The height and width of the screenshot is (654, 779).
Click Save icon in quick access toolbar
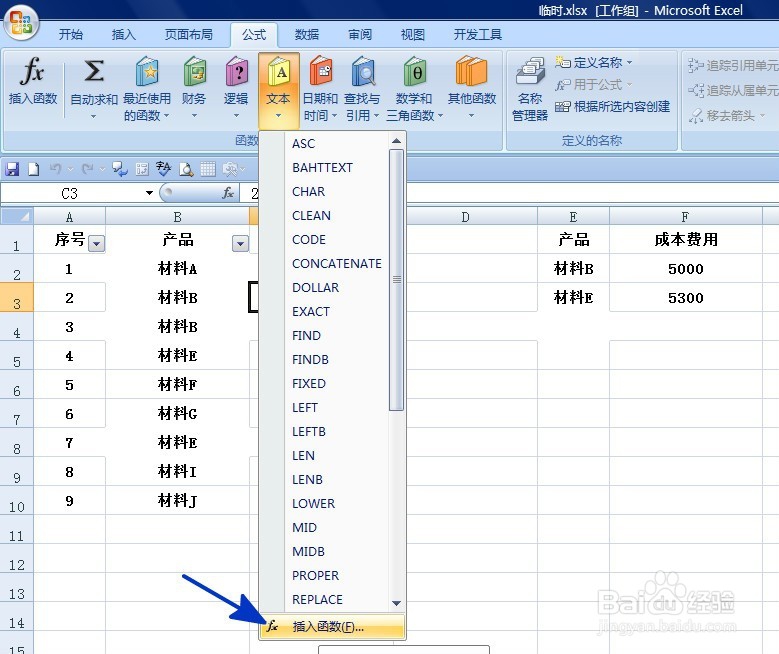[x=12, y=169]
